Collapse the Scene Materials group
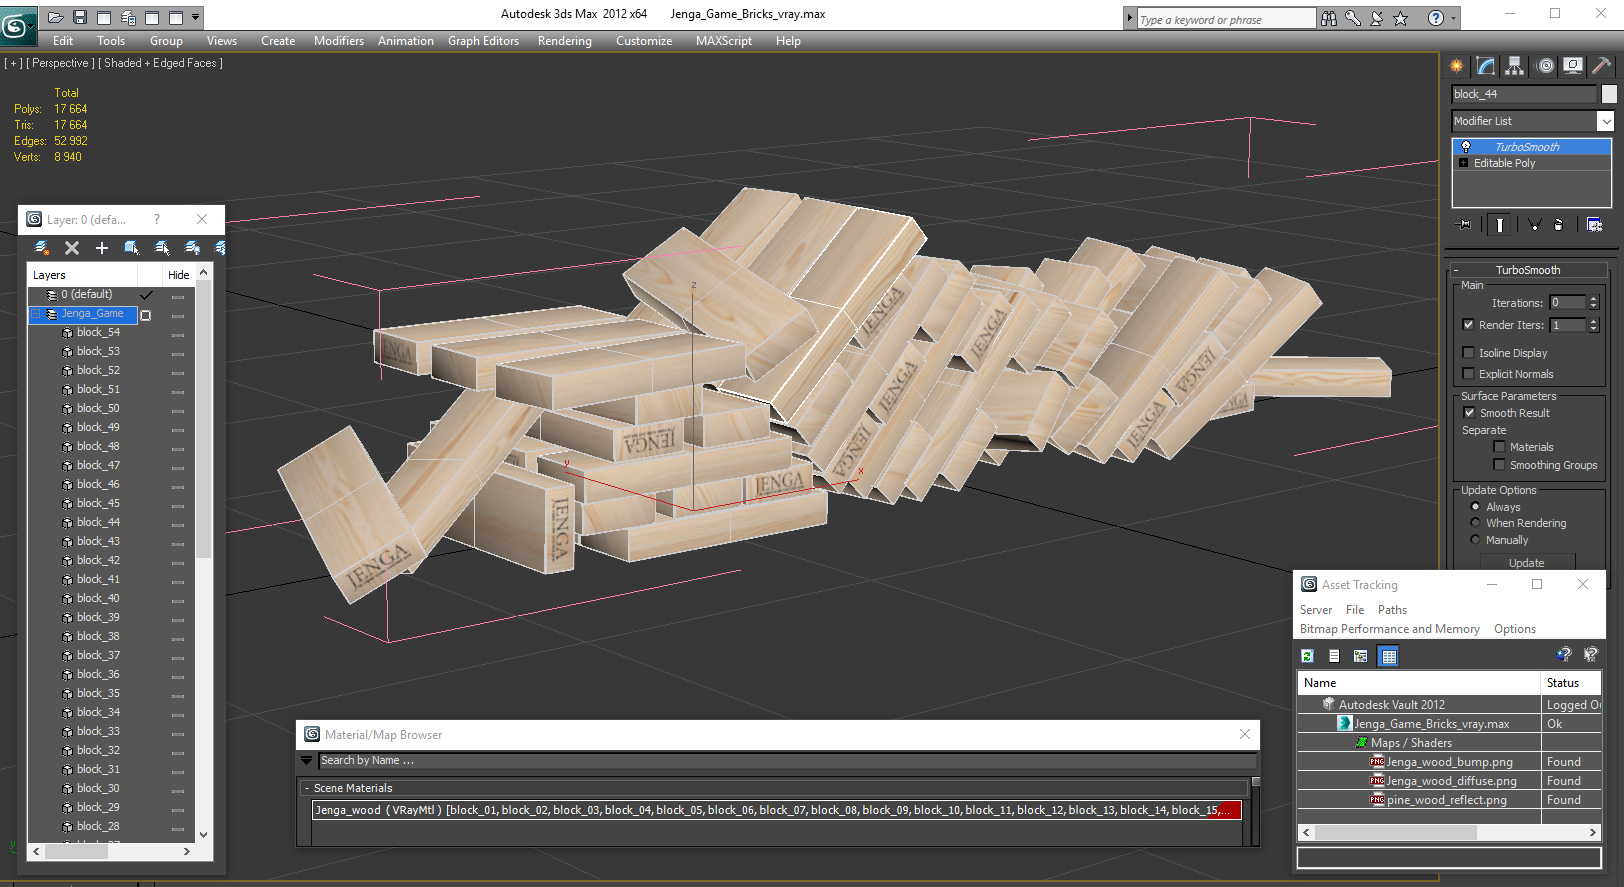 [x=307, y=788]
